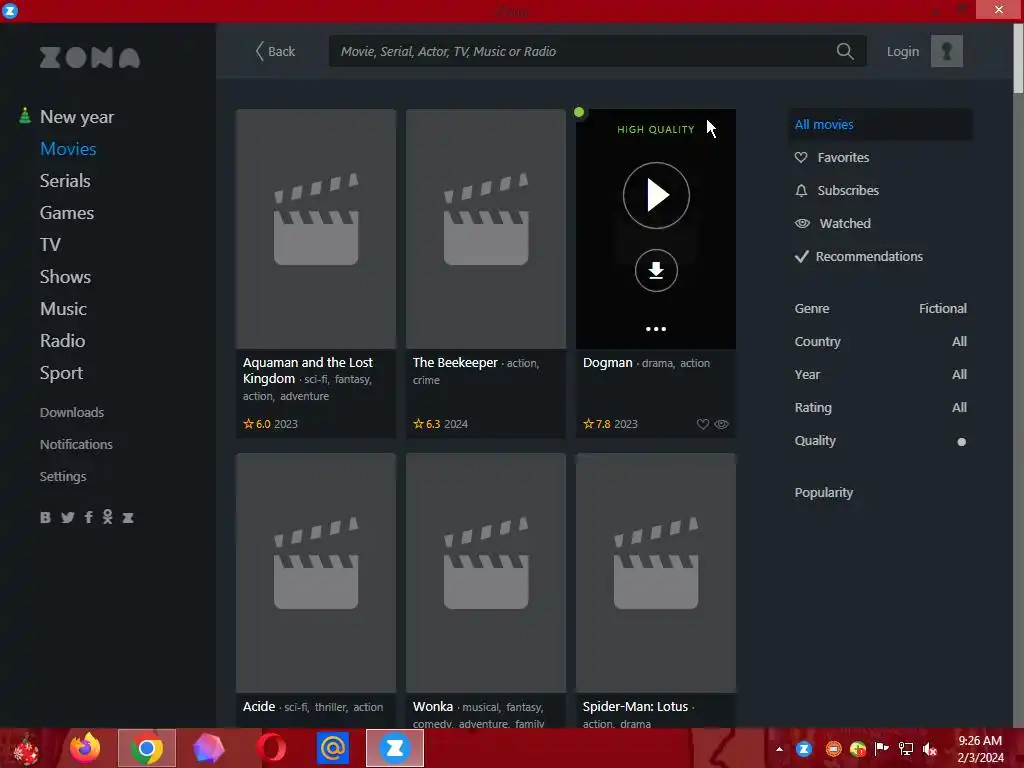Click the Zona logo in sidebar

click(x=89, y=57)
